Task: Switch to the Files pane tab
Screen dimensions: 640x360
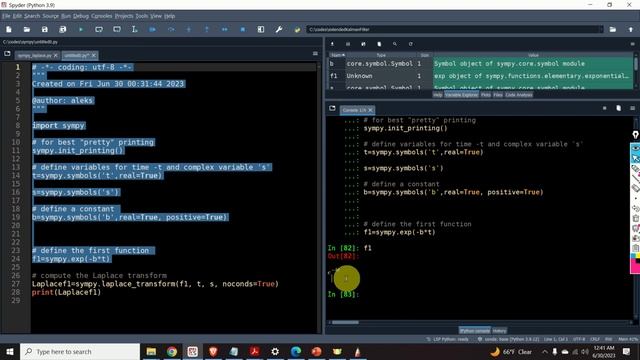Action: [x=498, y=95]
